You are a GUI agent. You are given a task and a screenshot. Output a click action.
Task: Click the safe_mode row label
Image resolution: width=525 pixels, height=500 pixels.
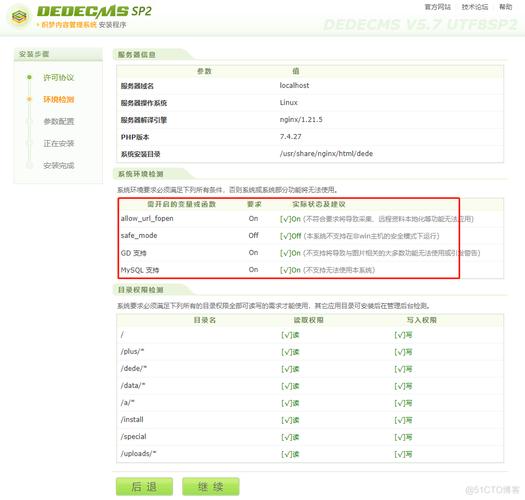[139, 235]
